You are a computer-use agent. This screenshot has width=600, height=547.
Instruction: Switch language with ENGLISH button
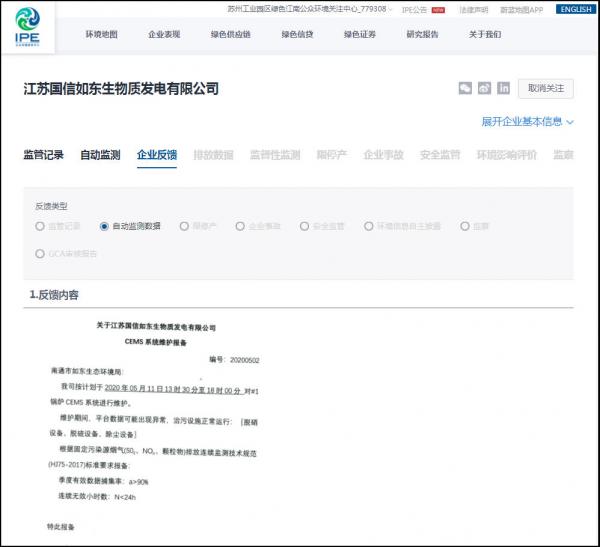tap(576, 9)
